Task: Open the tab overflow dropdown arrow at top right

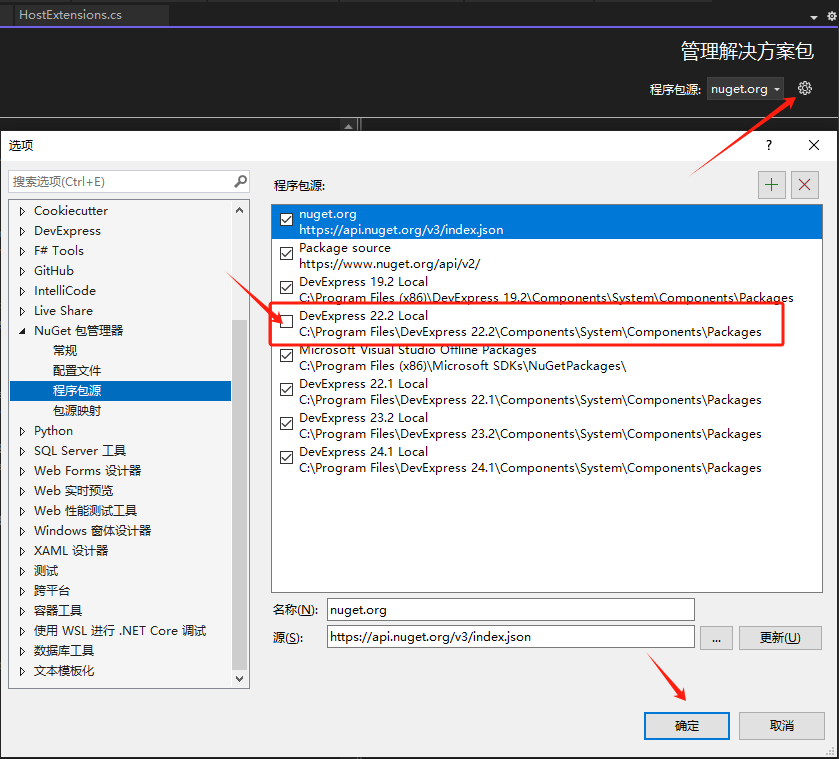Action: [x=813, y=17]
